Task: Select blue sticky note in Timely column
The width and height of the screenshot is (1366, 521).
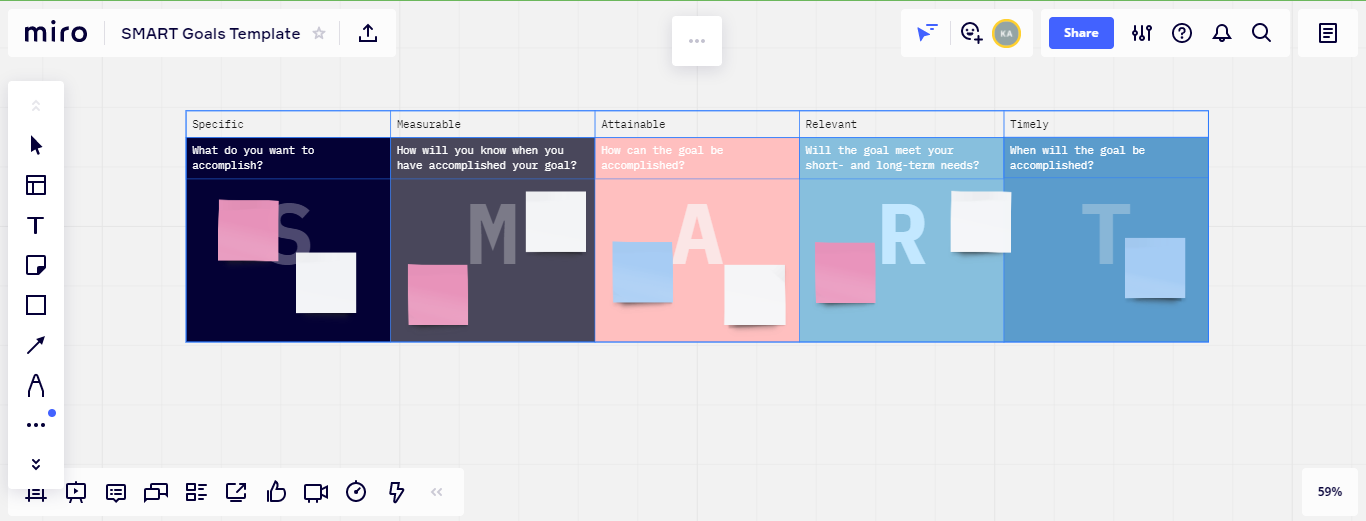Action: (x=1155, y=268)
